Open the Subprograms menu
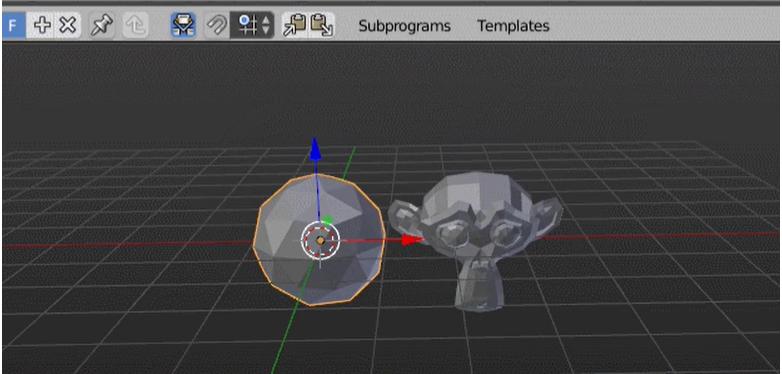This screenshot has height=374, width=782. (404, 26)
